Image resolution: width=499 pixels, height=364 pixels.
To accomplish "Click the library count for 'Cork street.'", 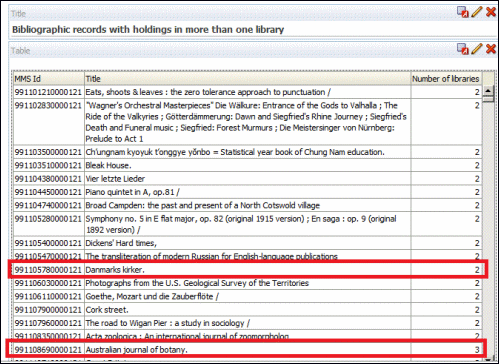I will [x=446, y=310].
